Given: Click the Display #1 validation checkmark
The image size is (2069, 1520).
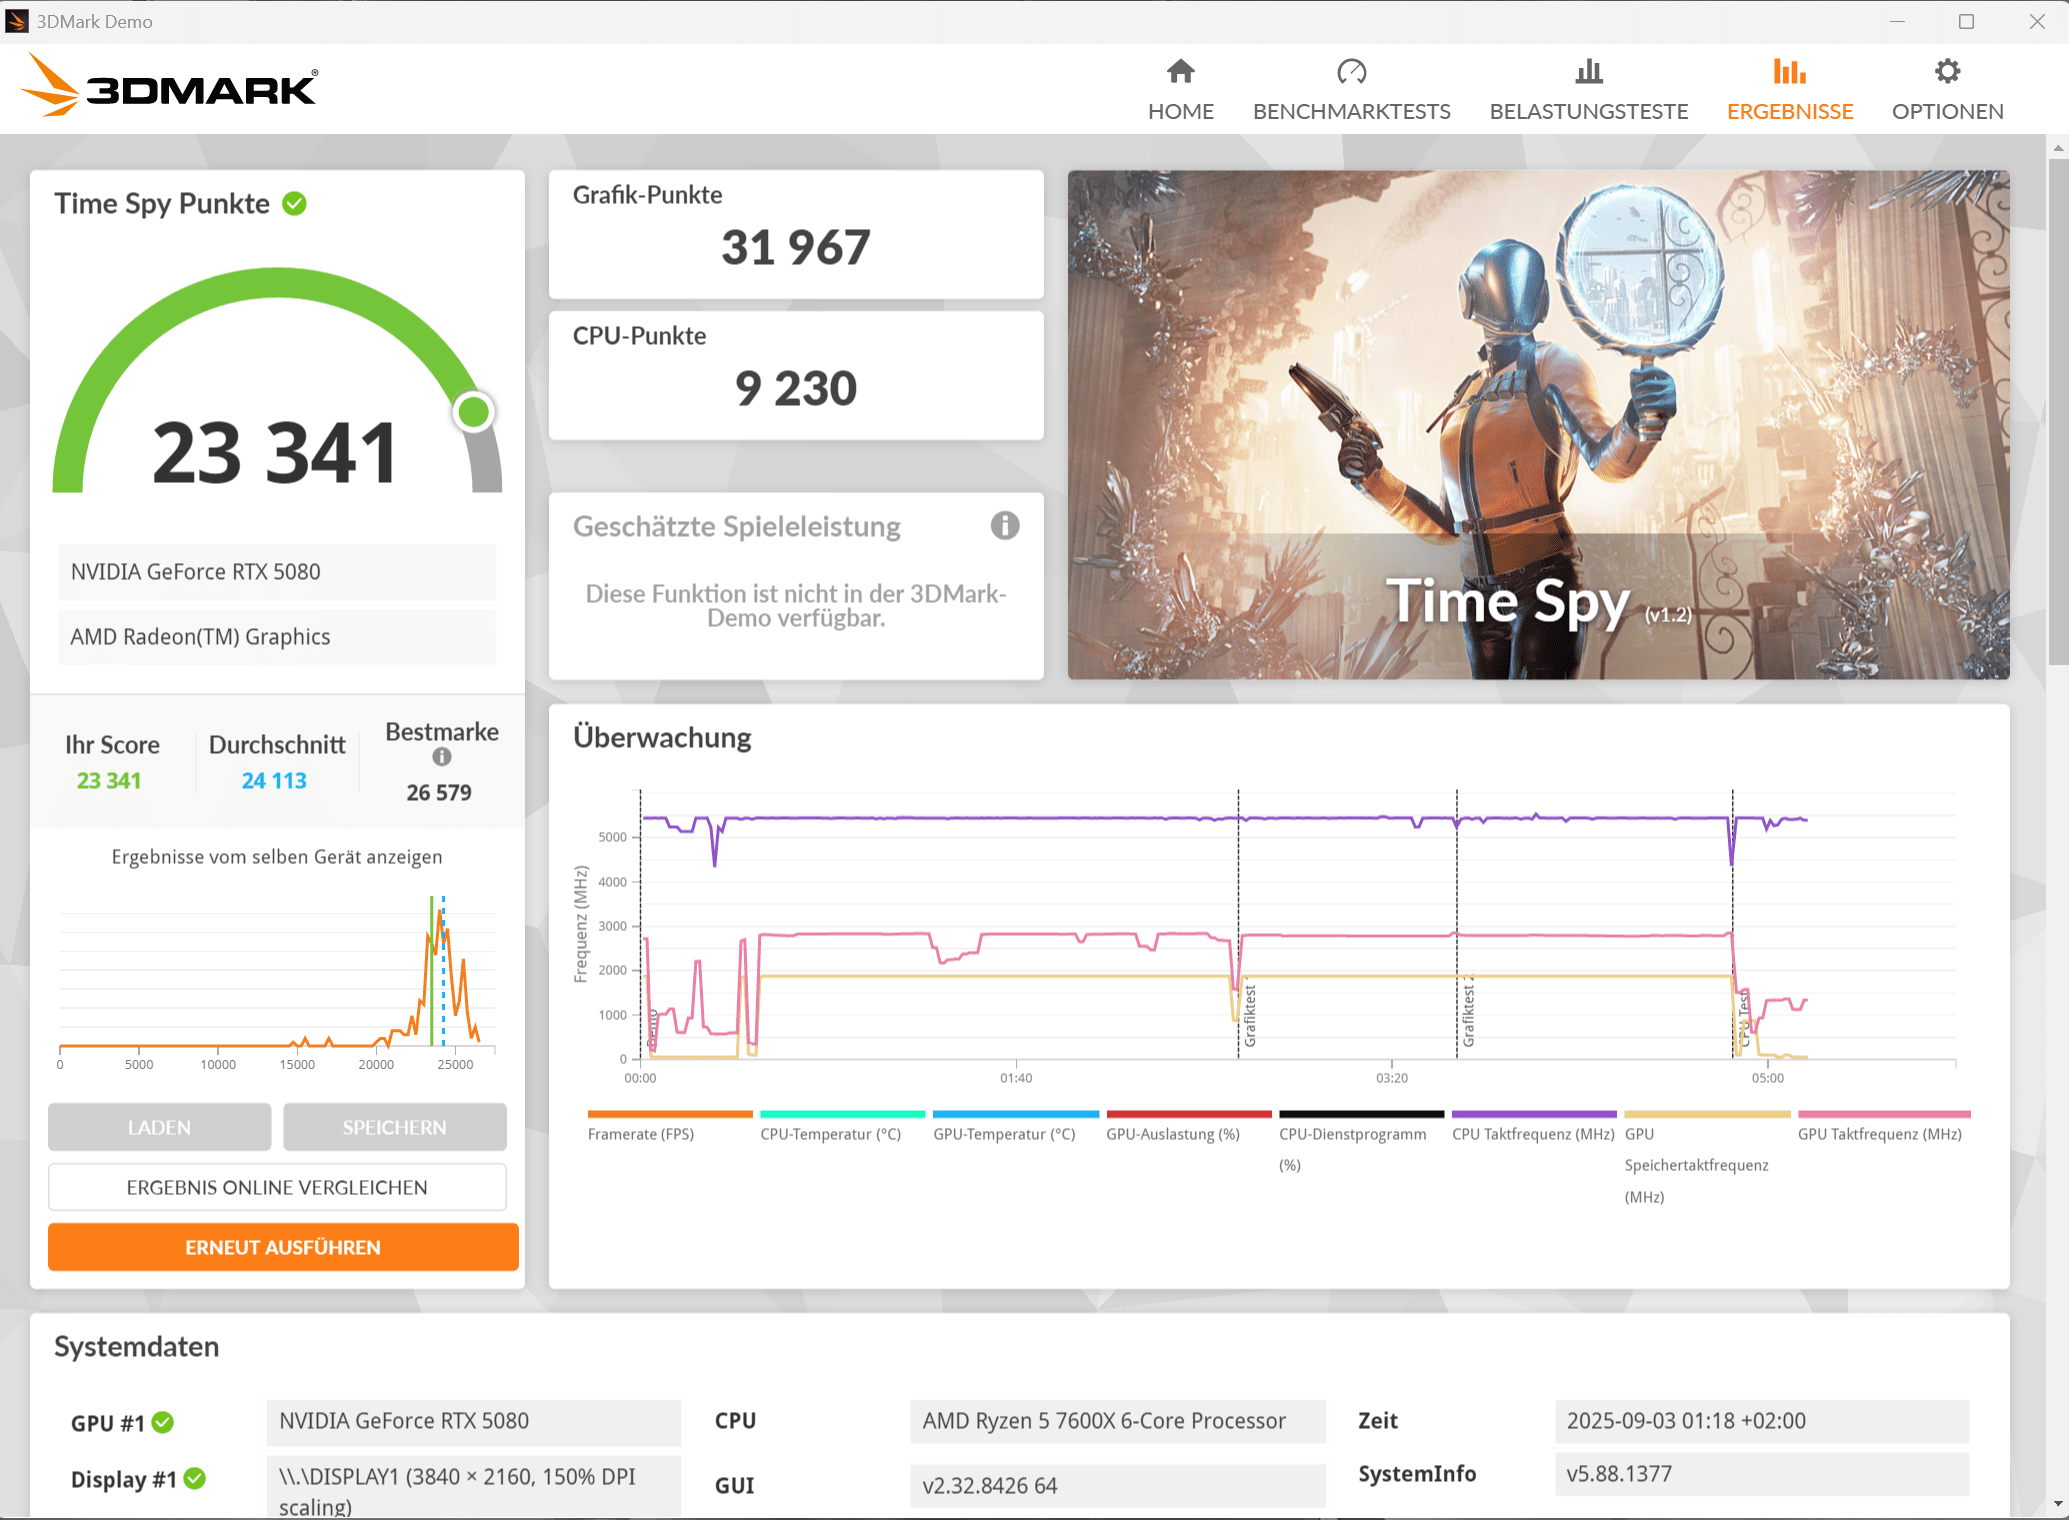Looking at the screenshot, I should coord(195,1478).
